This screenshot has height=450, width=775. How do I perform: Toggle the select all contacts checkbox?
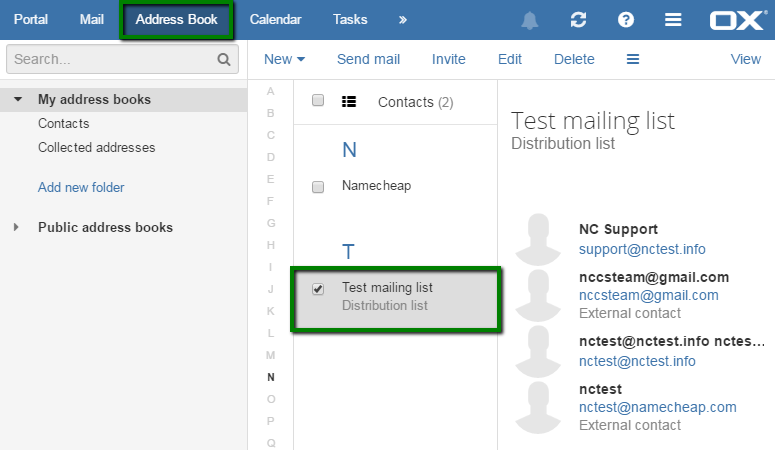(x=318, y=100)
